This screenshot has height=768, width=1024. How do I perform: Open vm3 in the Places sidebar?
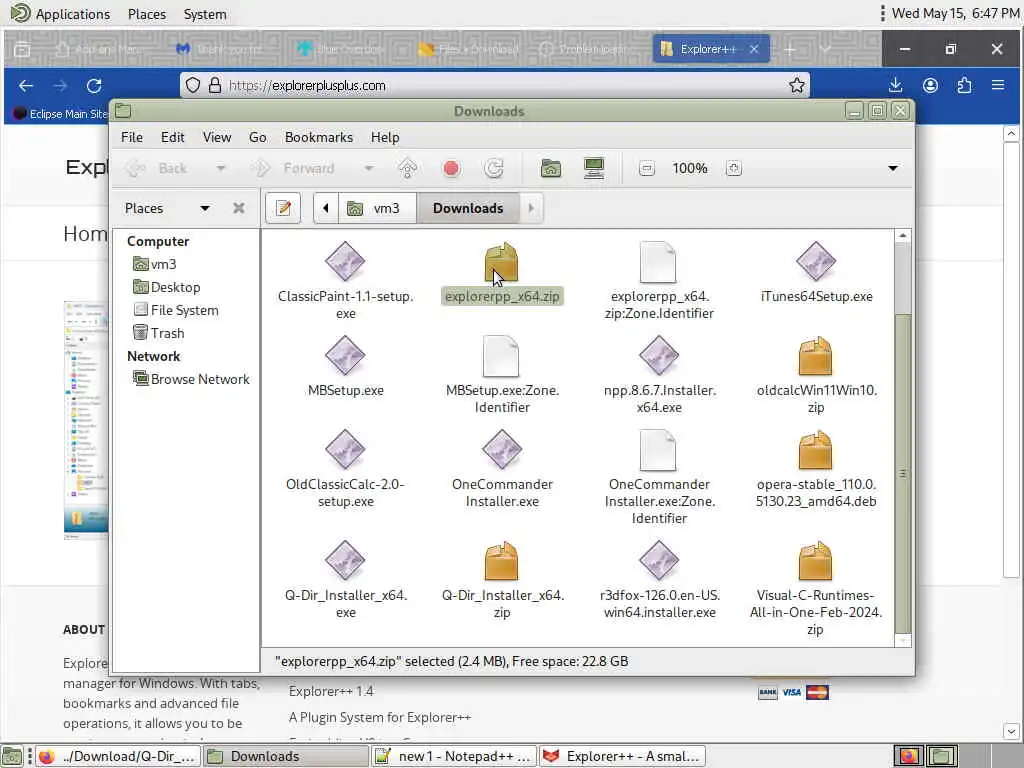[154, 264]
